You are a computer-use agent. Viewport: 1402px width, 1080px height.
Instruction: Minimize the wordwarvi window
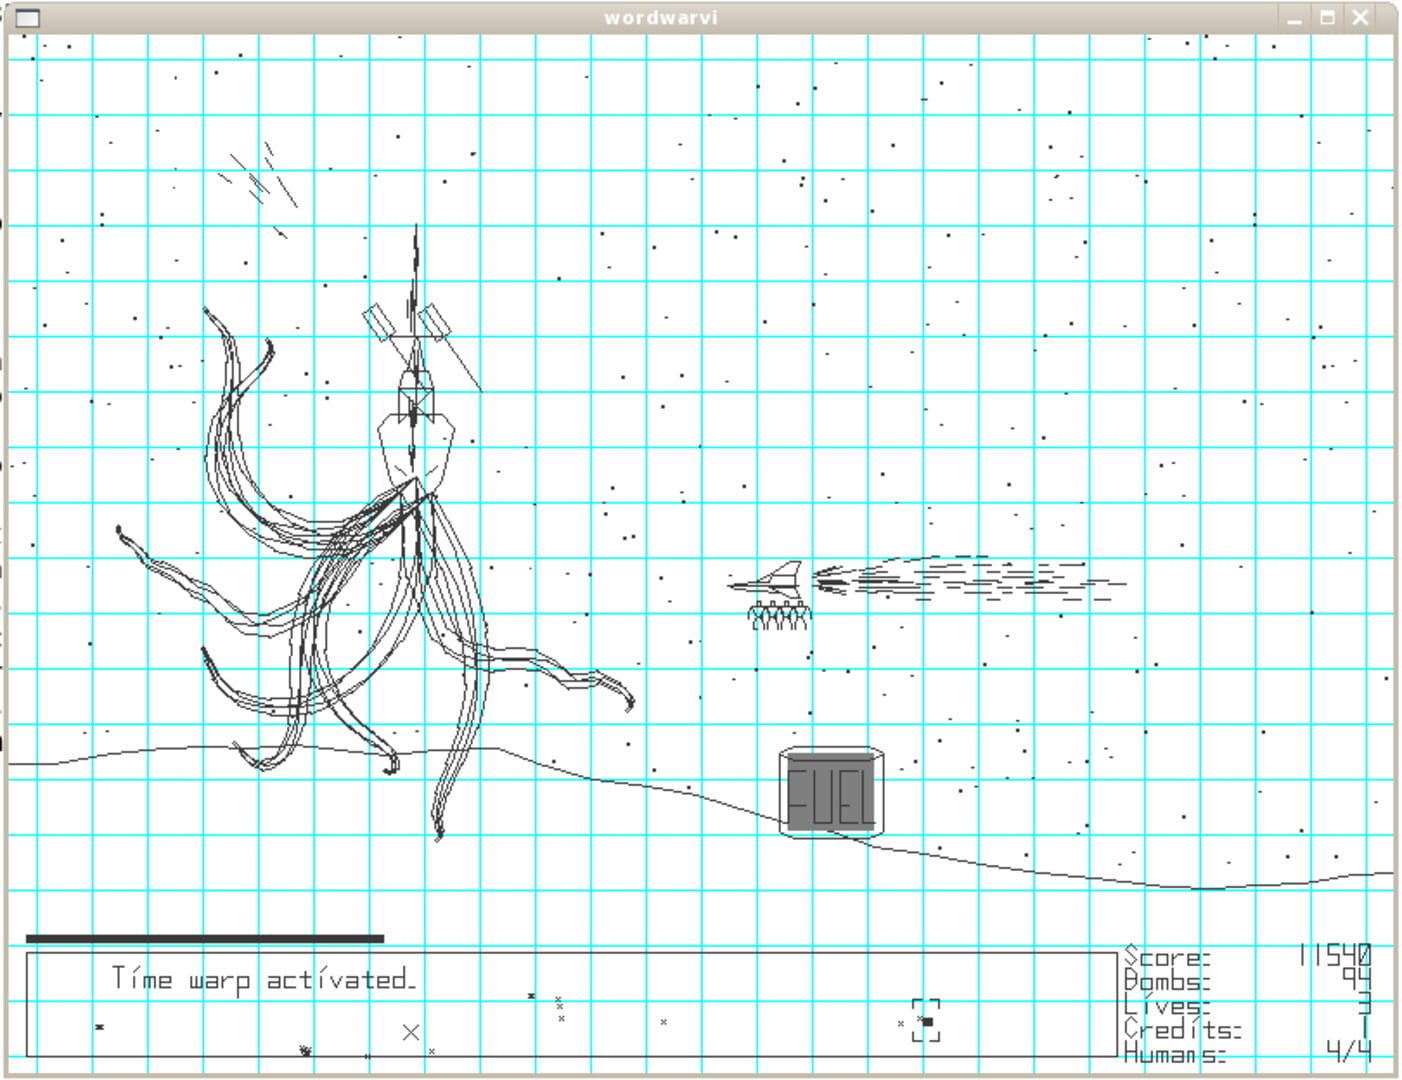coord(1294,17)
